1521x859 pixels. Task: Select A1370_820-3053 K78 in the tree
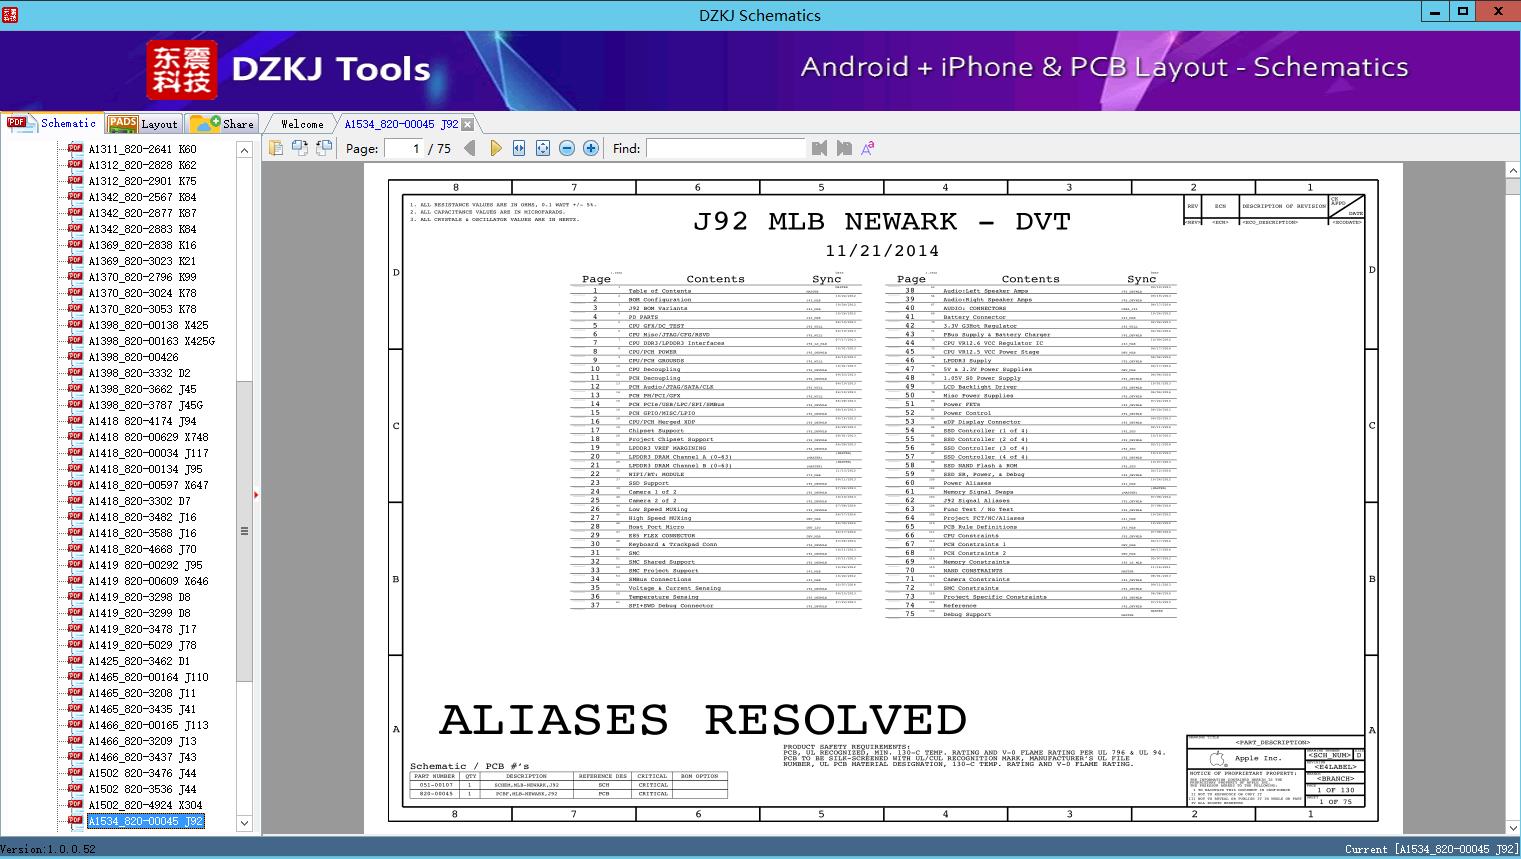click(142, 309)
